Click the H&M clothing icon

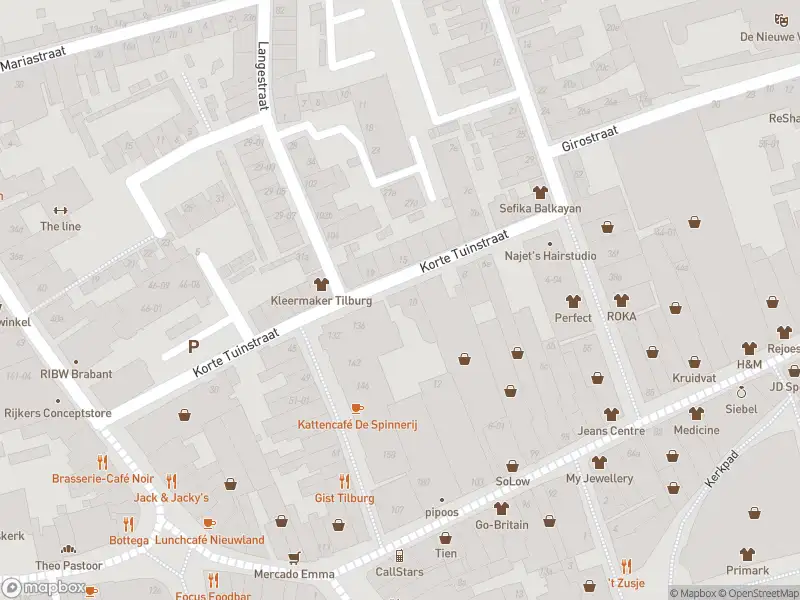pos(749,348)
